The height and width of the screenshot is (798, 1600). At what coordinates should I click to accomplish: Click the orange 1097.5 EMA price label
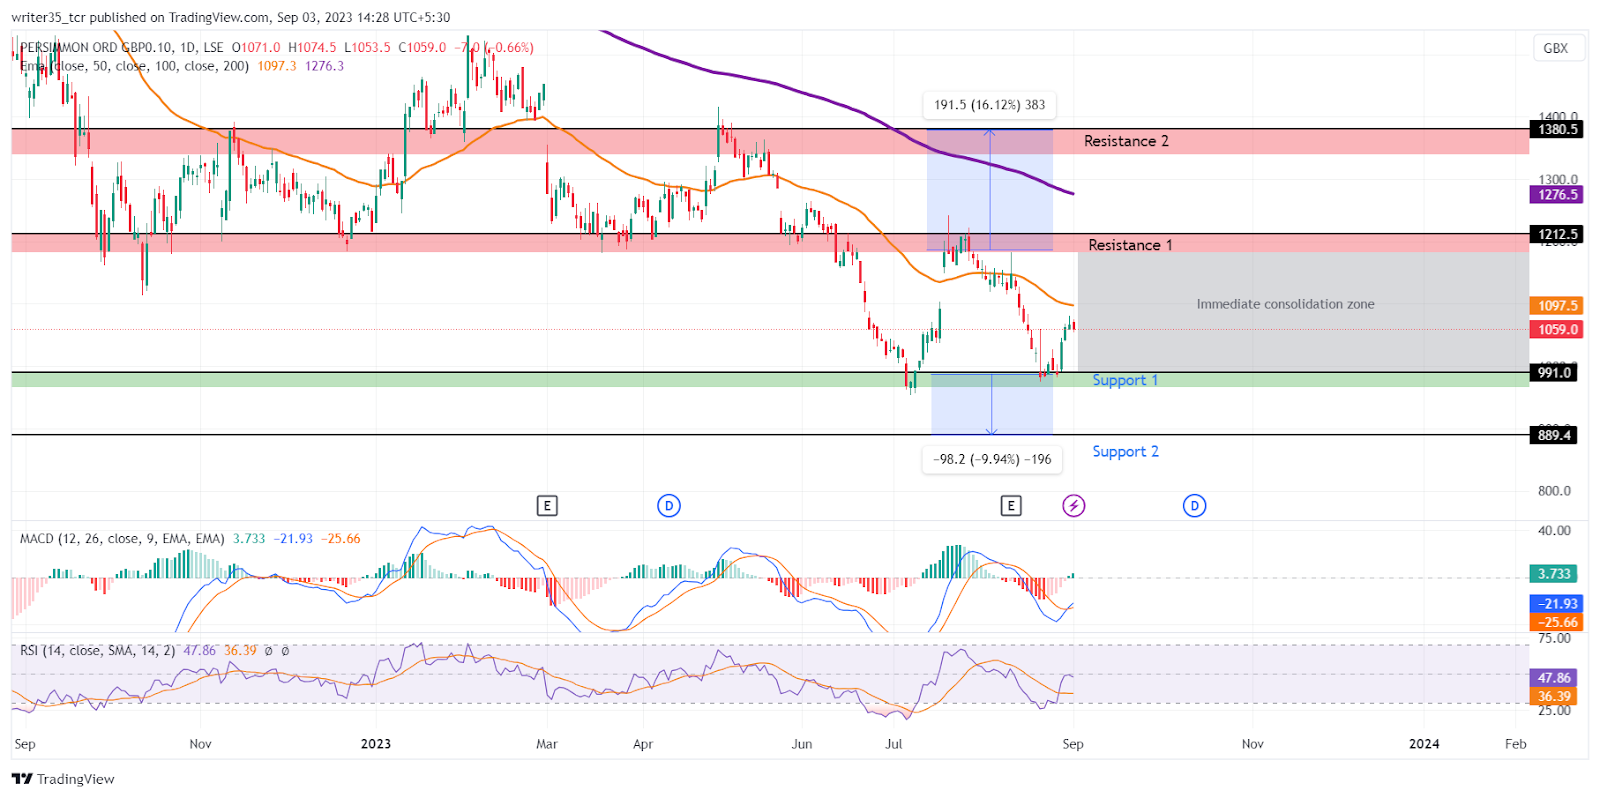[x=1557, y=306]
